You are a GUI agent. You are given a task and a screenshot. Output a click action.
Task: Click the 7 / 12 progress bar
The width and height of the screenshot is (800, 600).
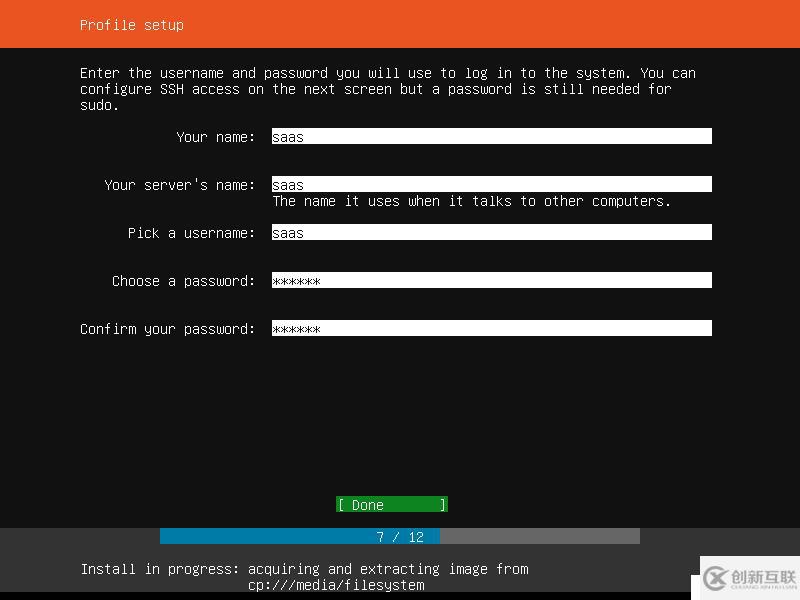tap(399, 536)
